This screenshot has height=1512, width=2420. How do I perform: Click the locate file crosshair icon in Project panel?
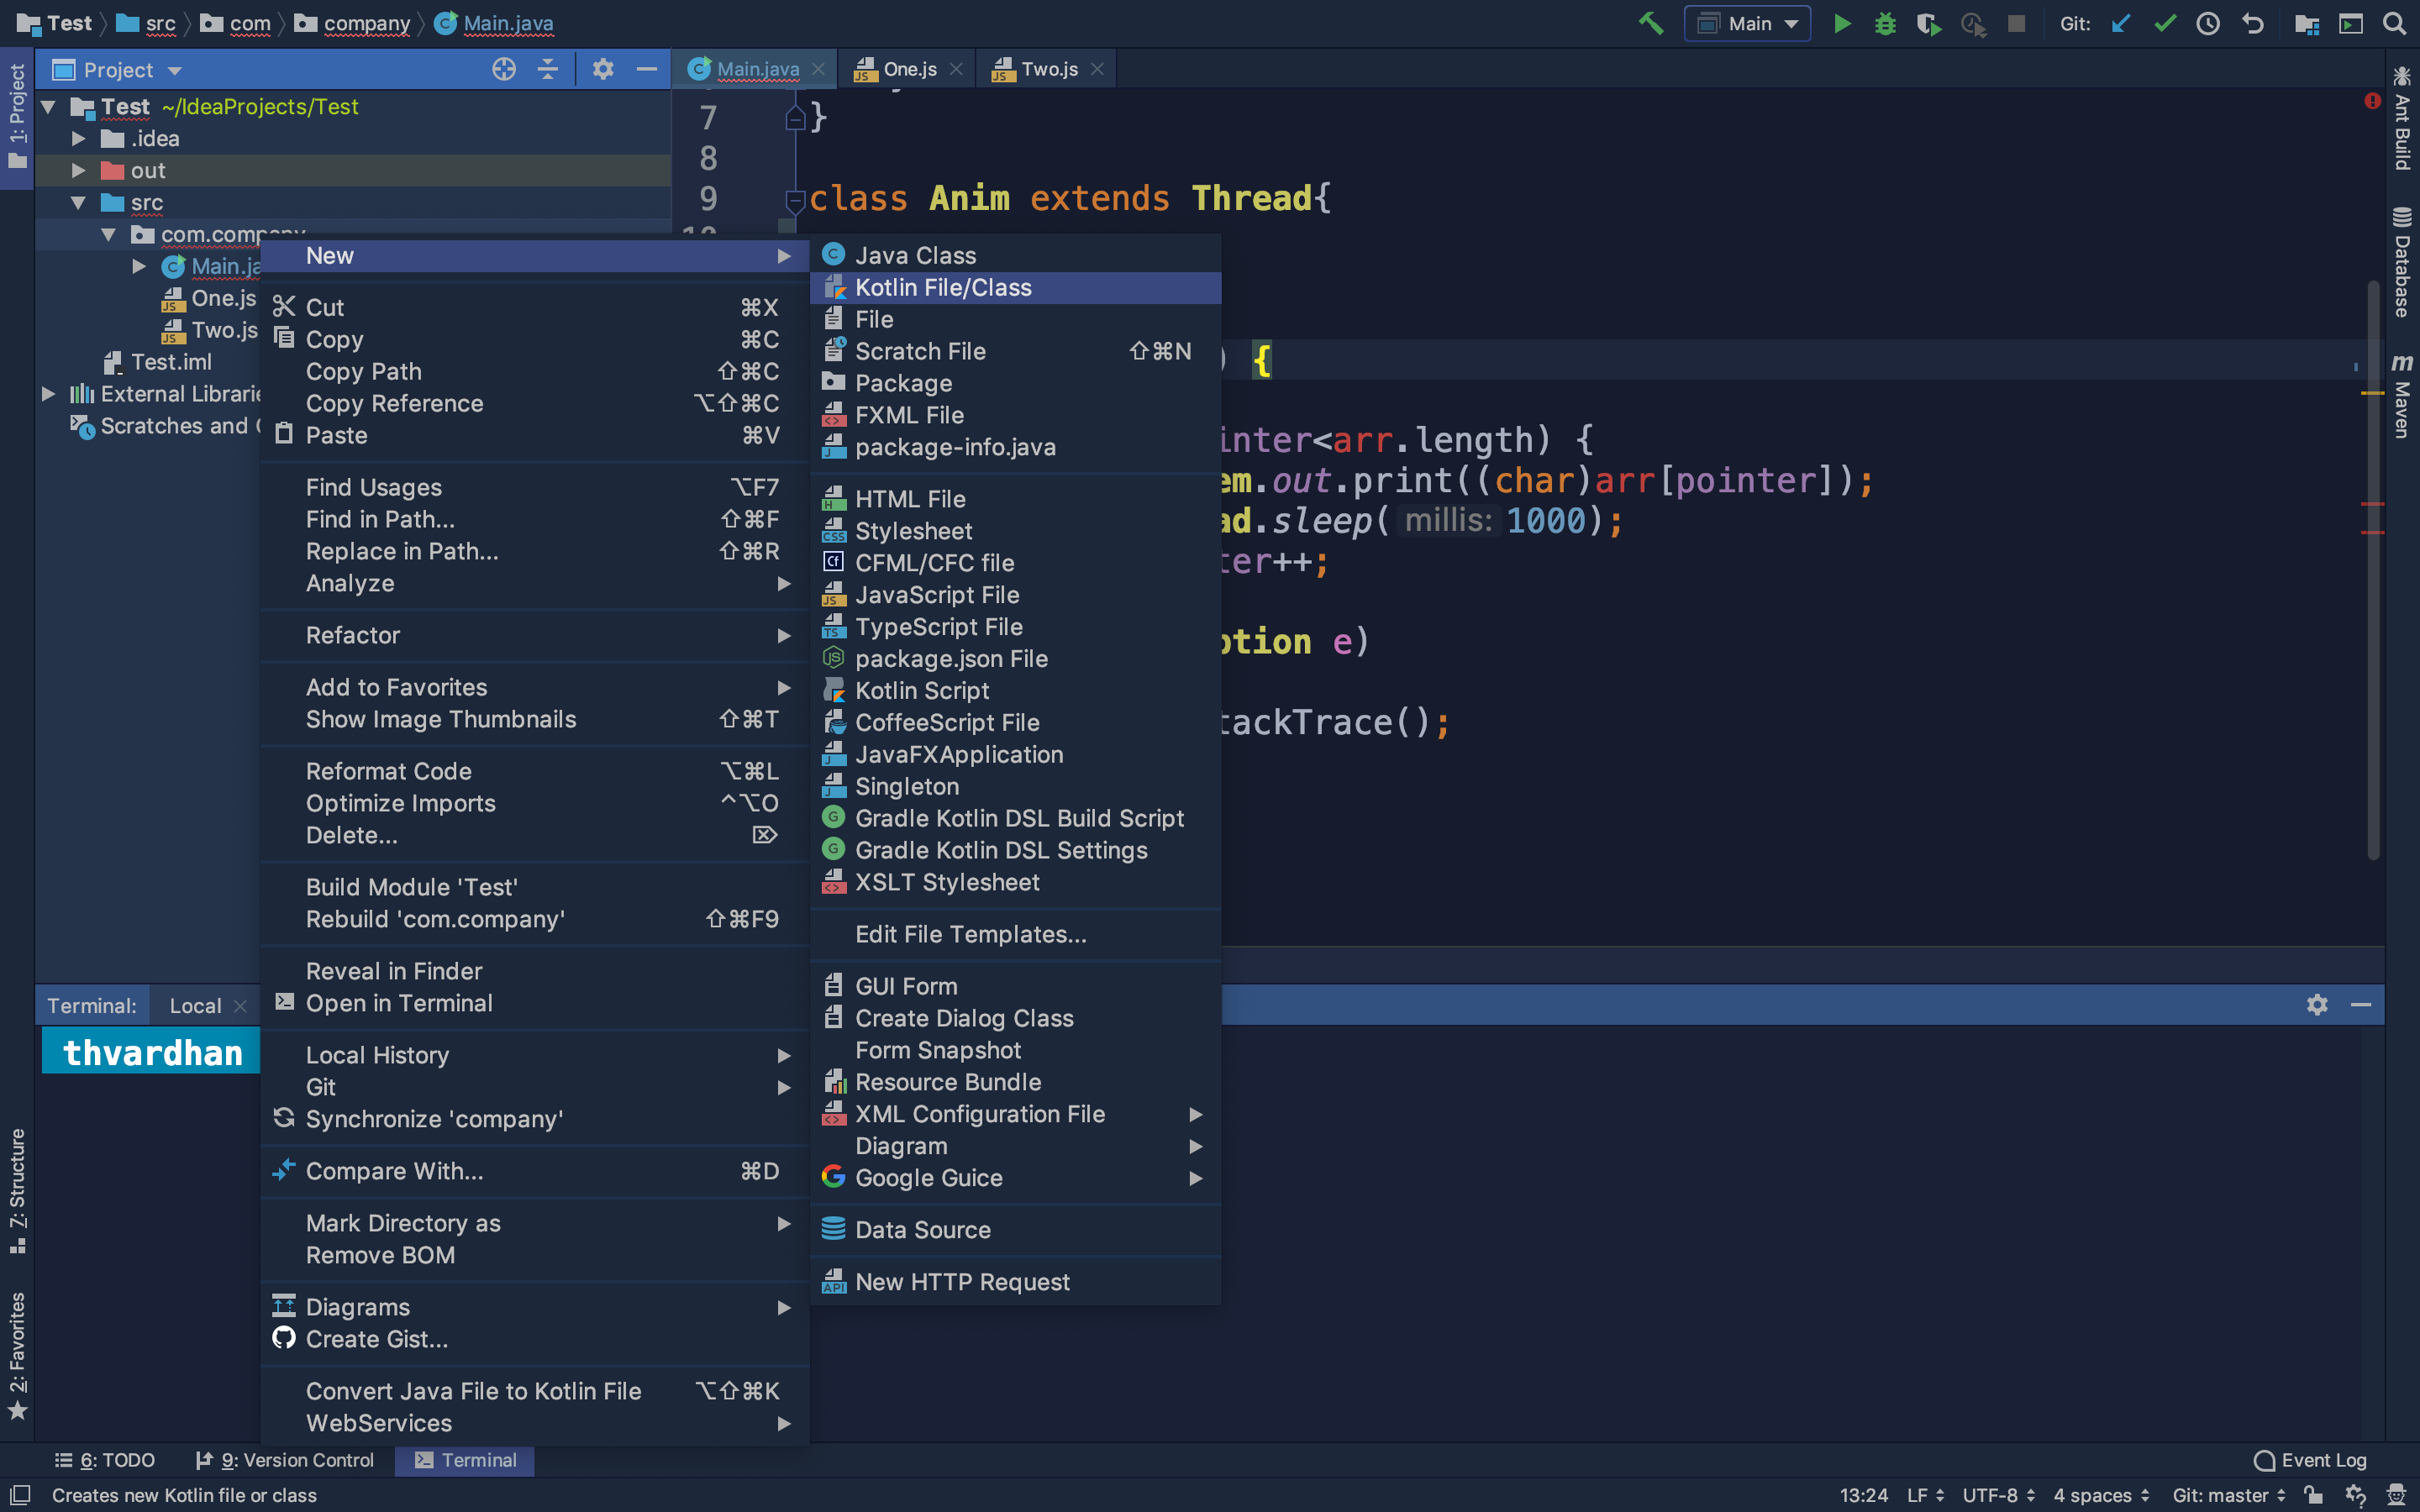(x=504, y=69)
